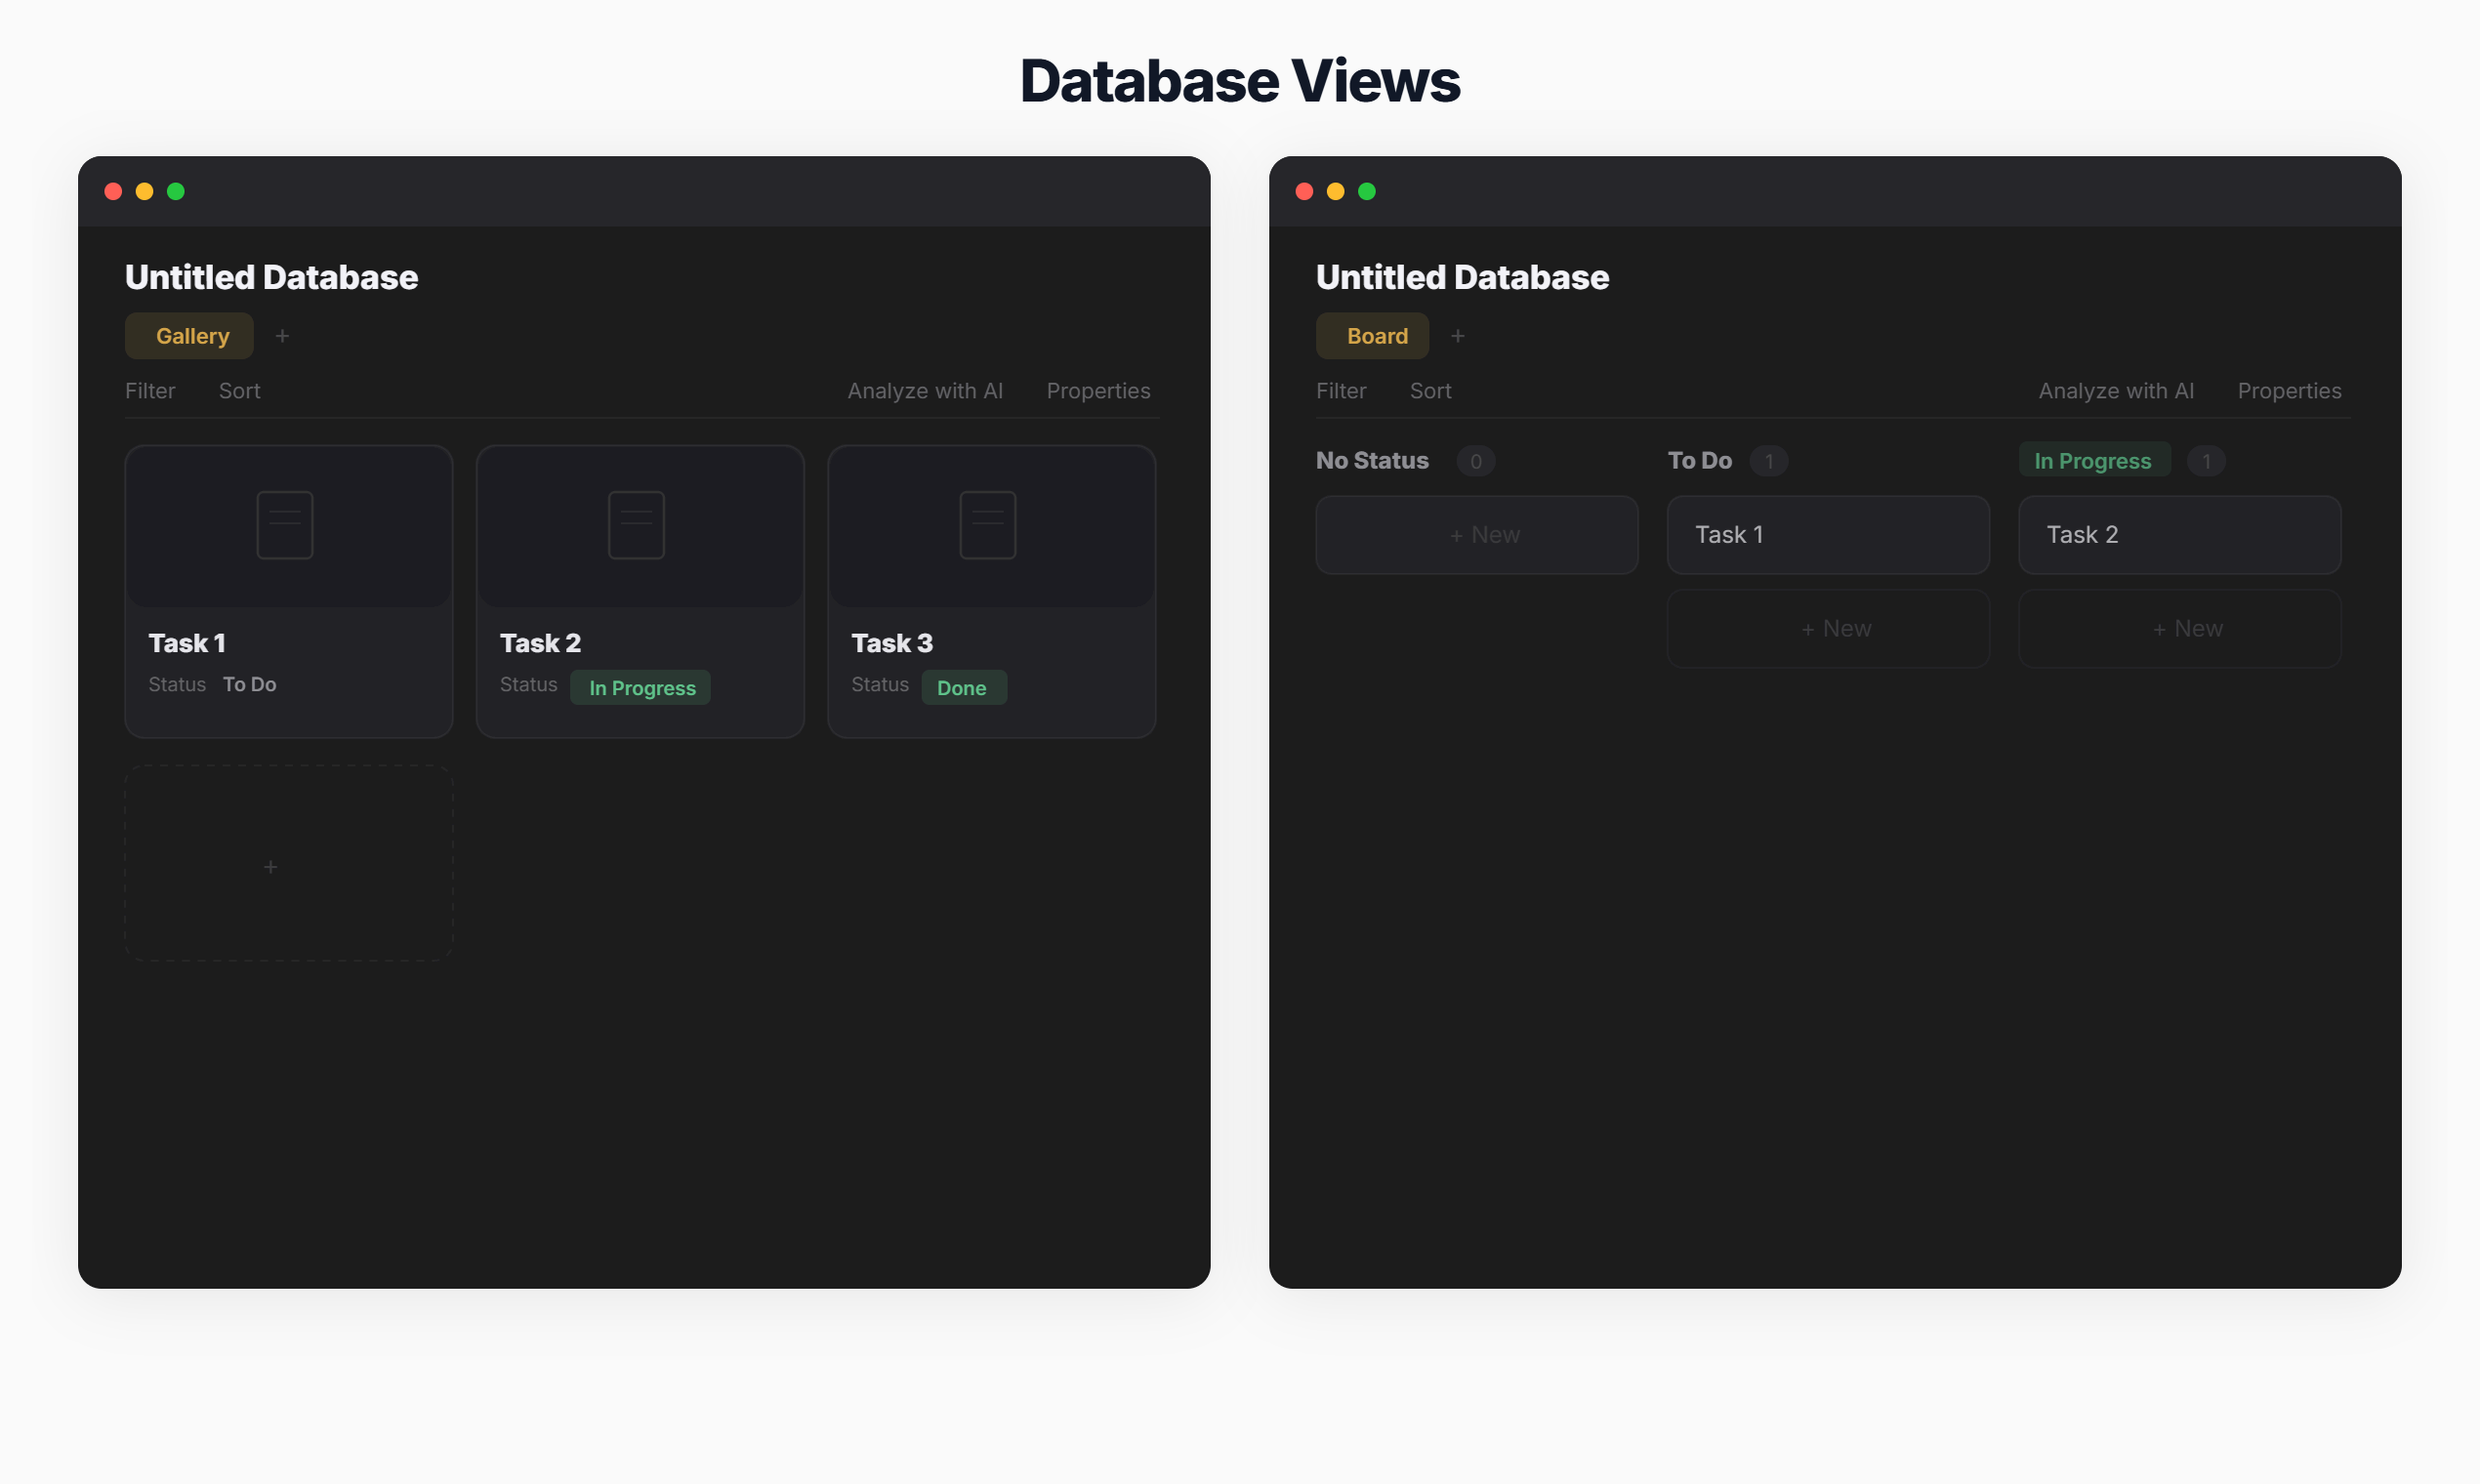Click the Done status tag on Task 3

tap(963, 688)
